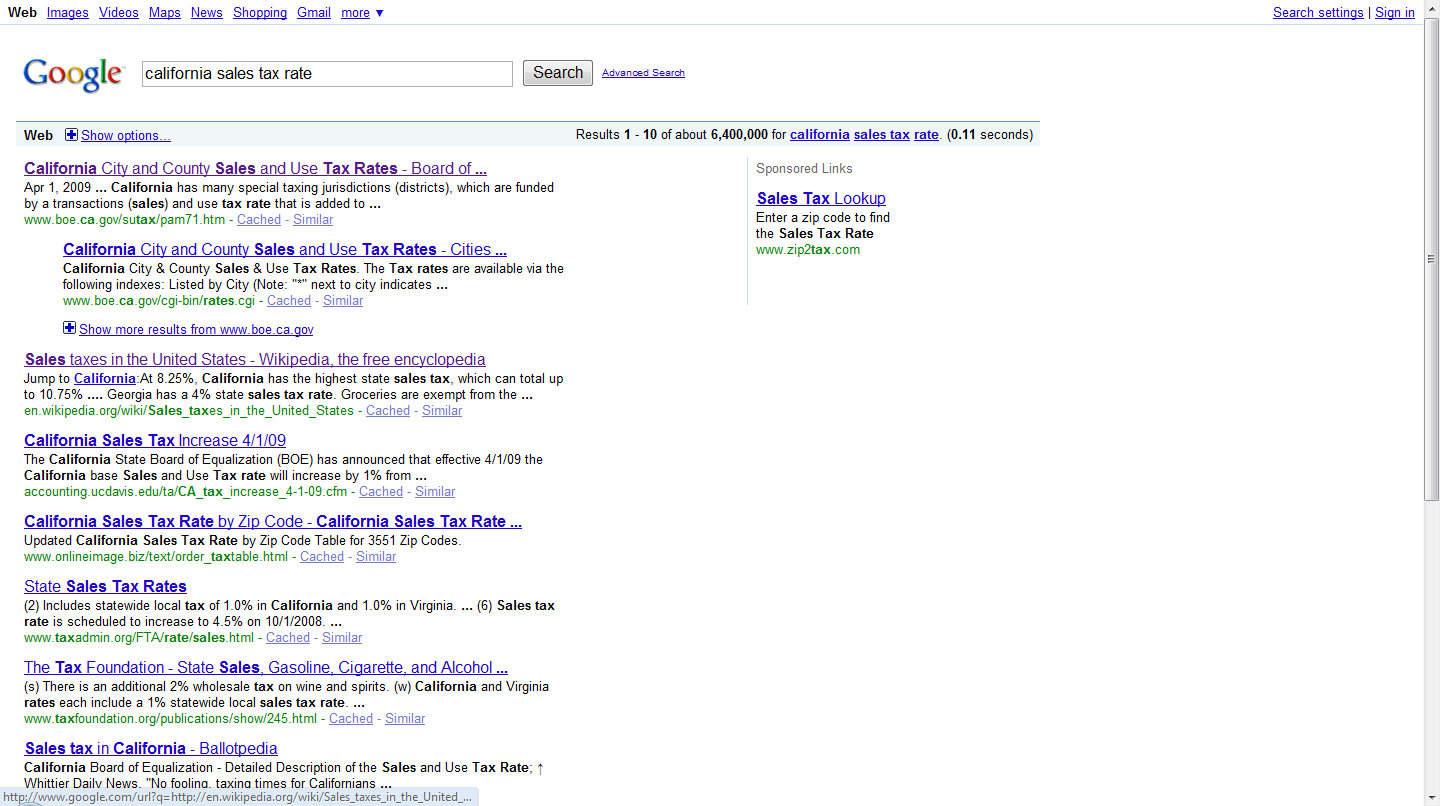
Task: Open 'State Sales Tax Rates' result
Action: (105, 586)
